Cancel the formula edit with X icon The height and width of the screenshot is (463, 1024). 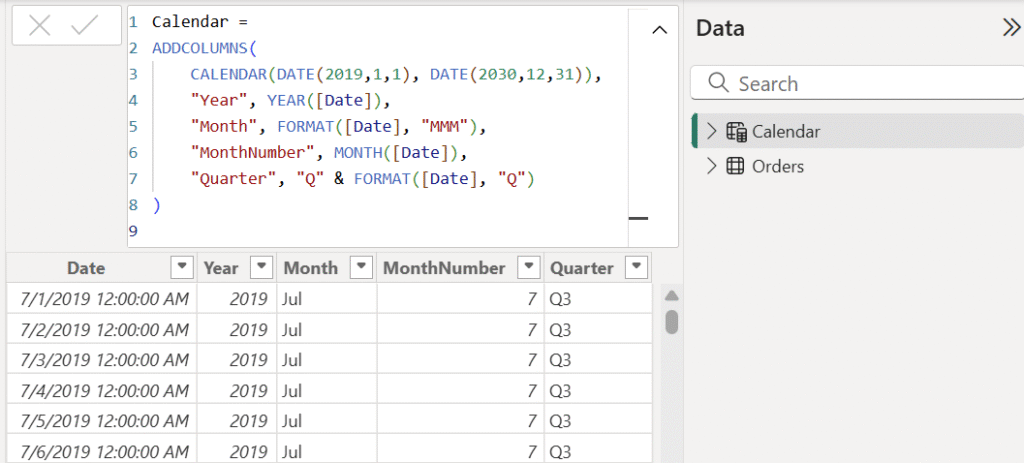[x=40, y=27]
